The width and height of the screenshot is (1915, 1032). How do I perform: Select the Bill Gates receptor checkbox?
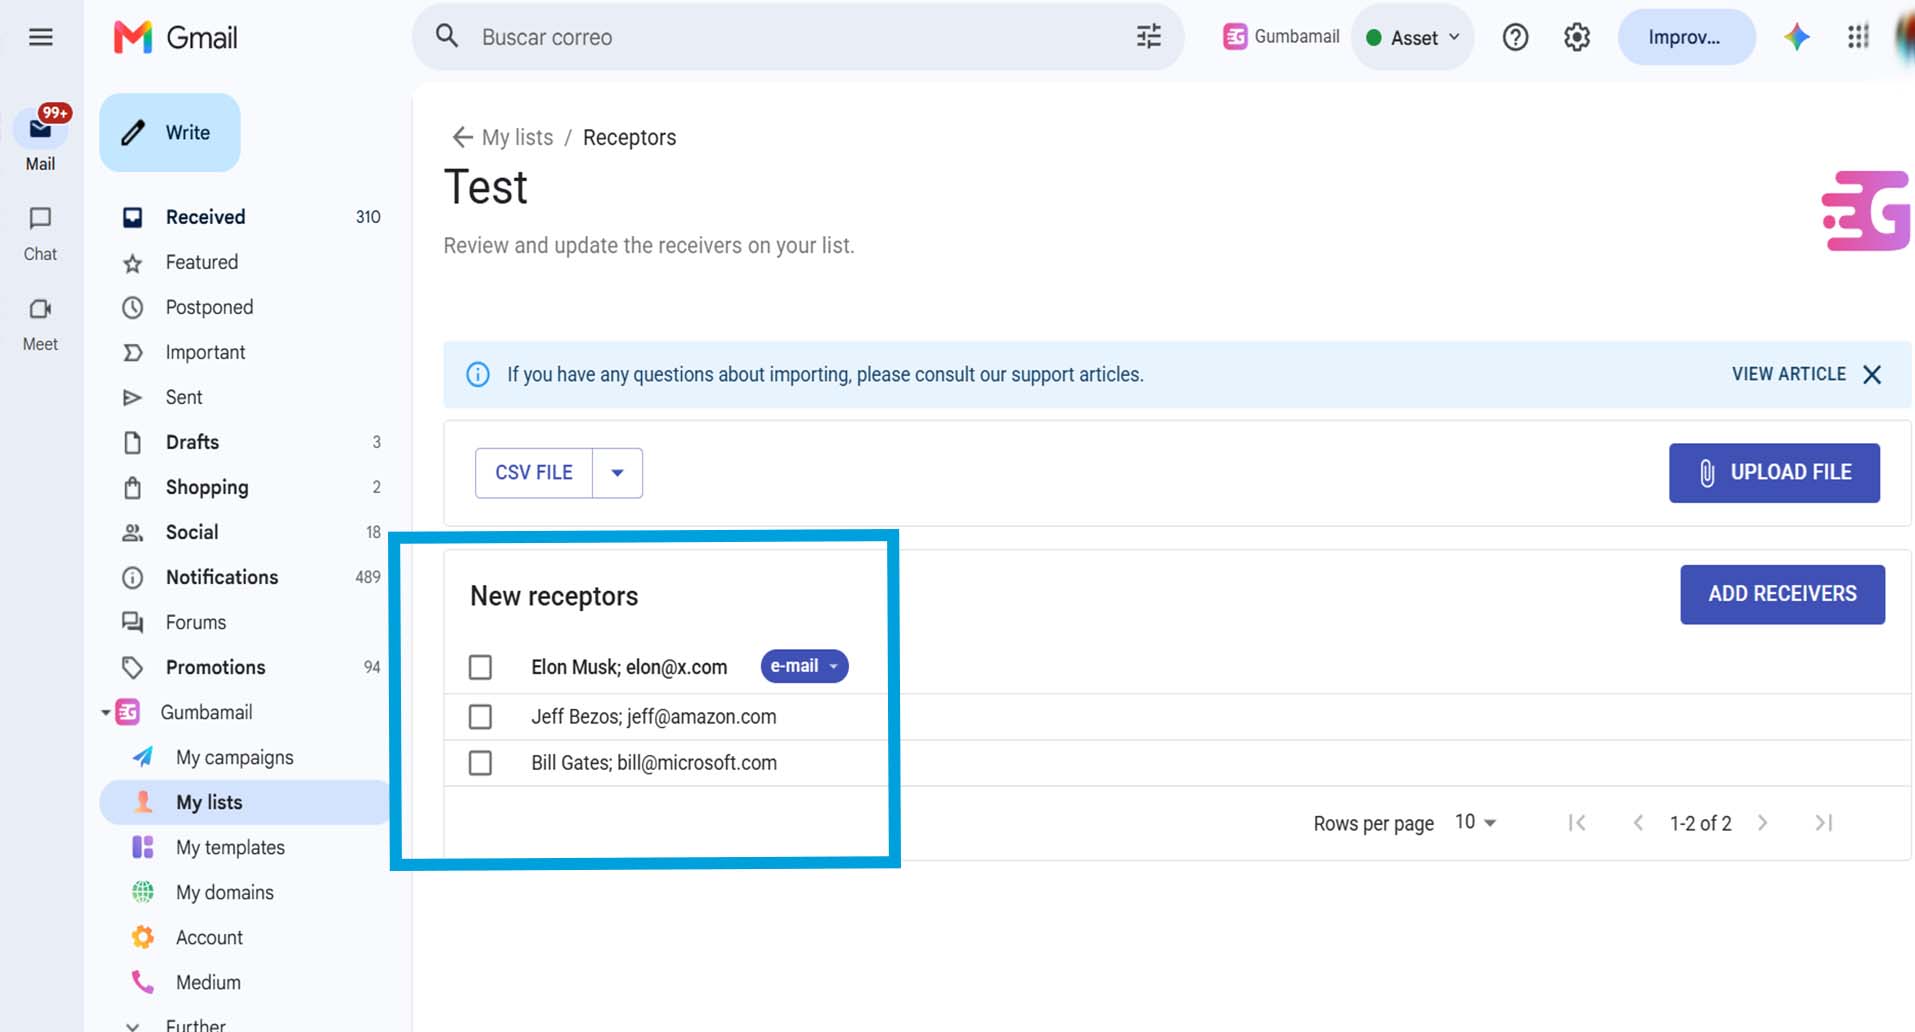[x=480, y=763]
